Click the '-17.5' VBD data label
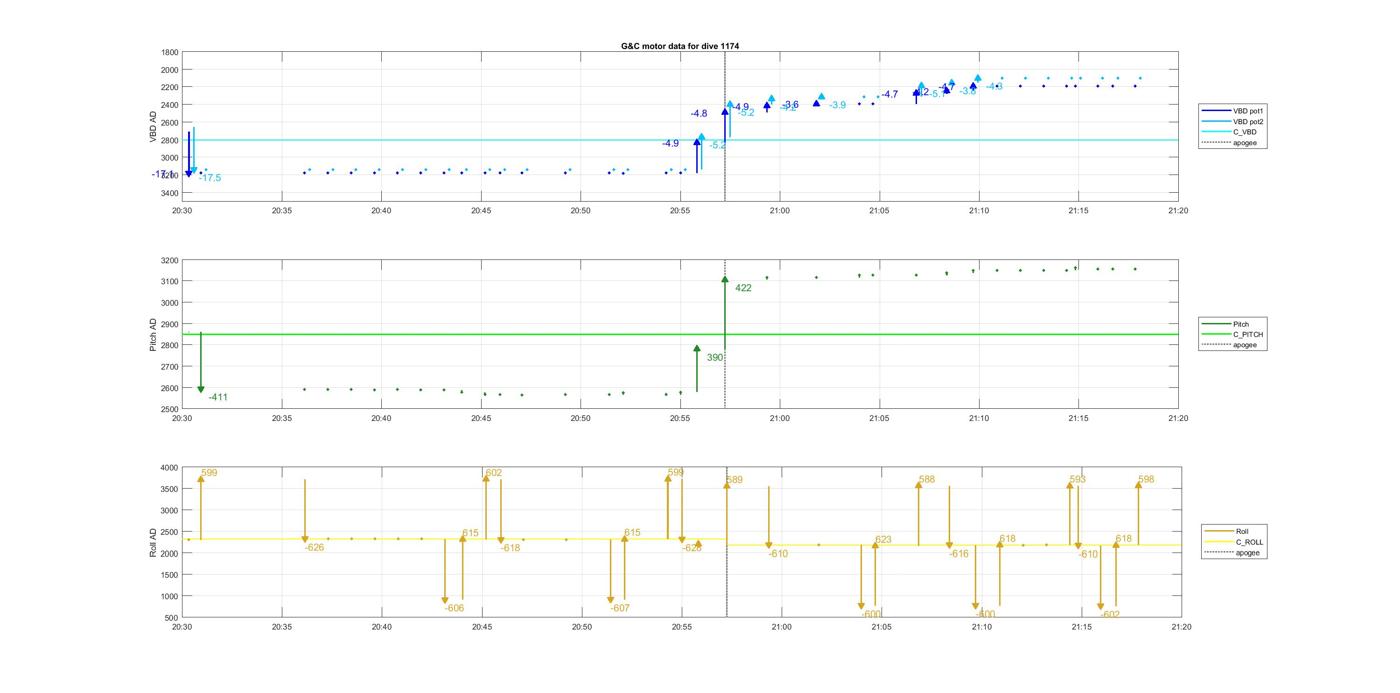The width and height of the screenshot is (1400, 693). [210, 178]
